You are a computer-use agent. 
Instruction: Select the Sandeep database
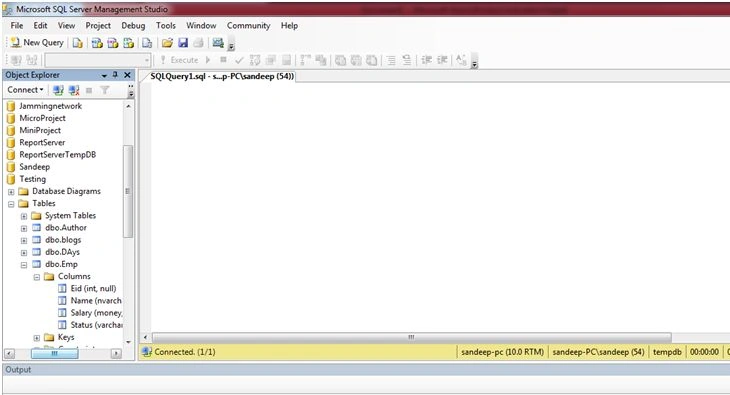pos(34,167)
